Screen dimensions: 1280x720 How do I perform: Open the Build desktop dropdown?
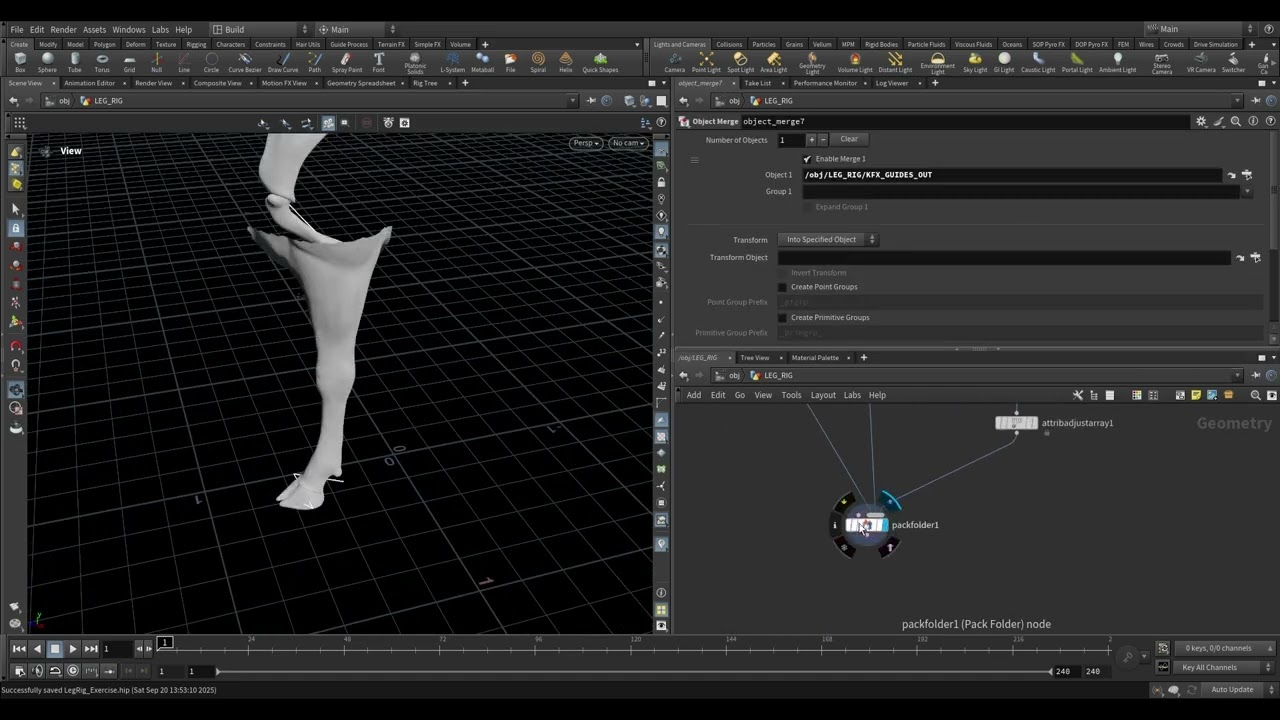pyautogui.click(x=261, y=29)
